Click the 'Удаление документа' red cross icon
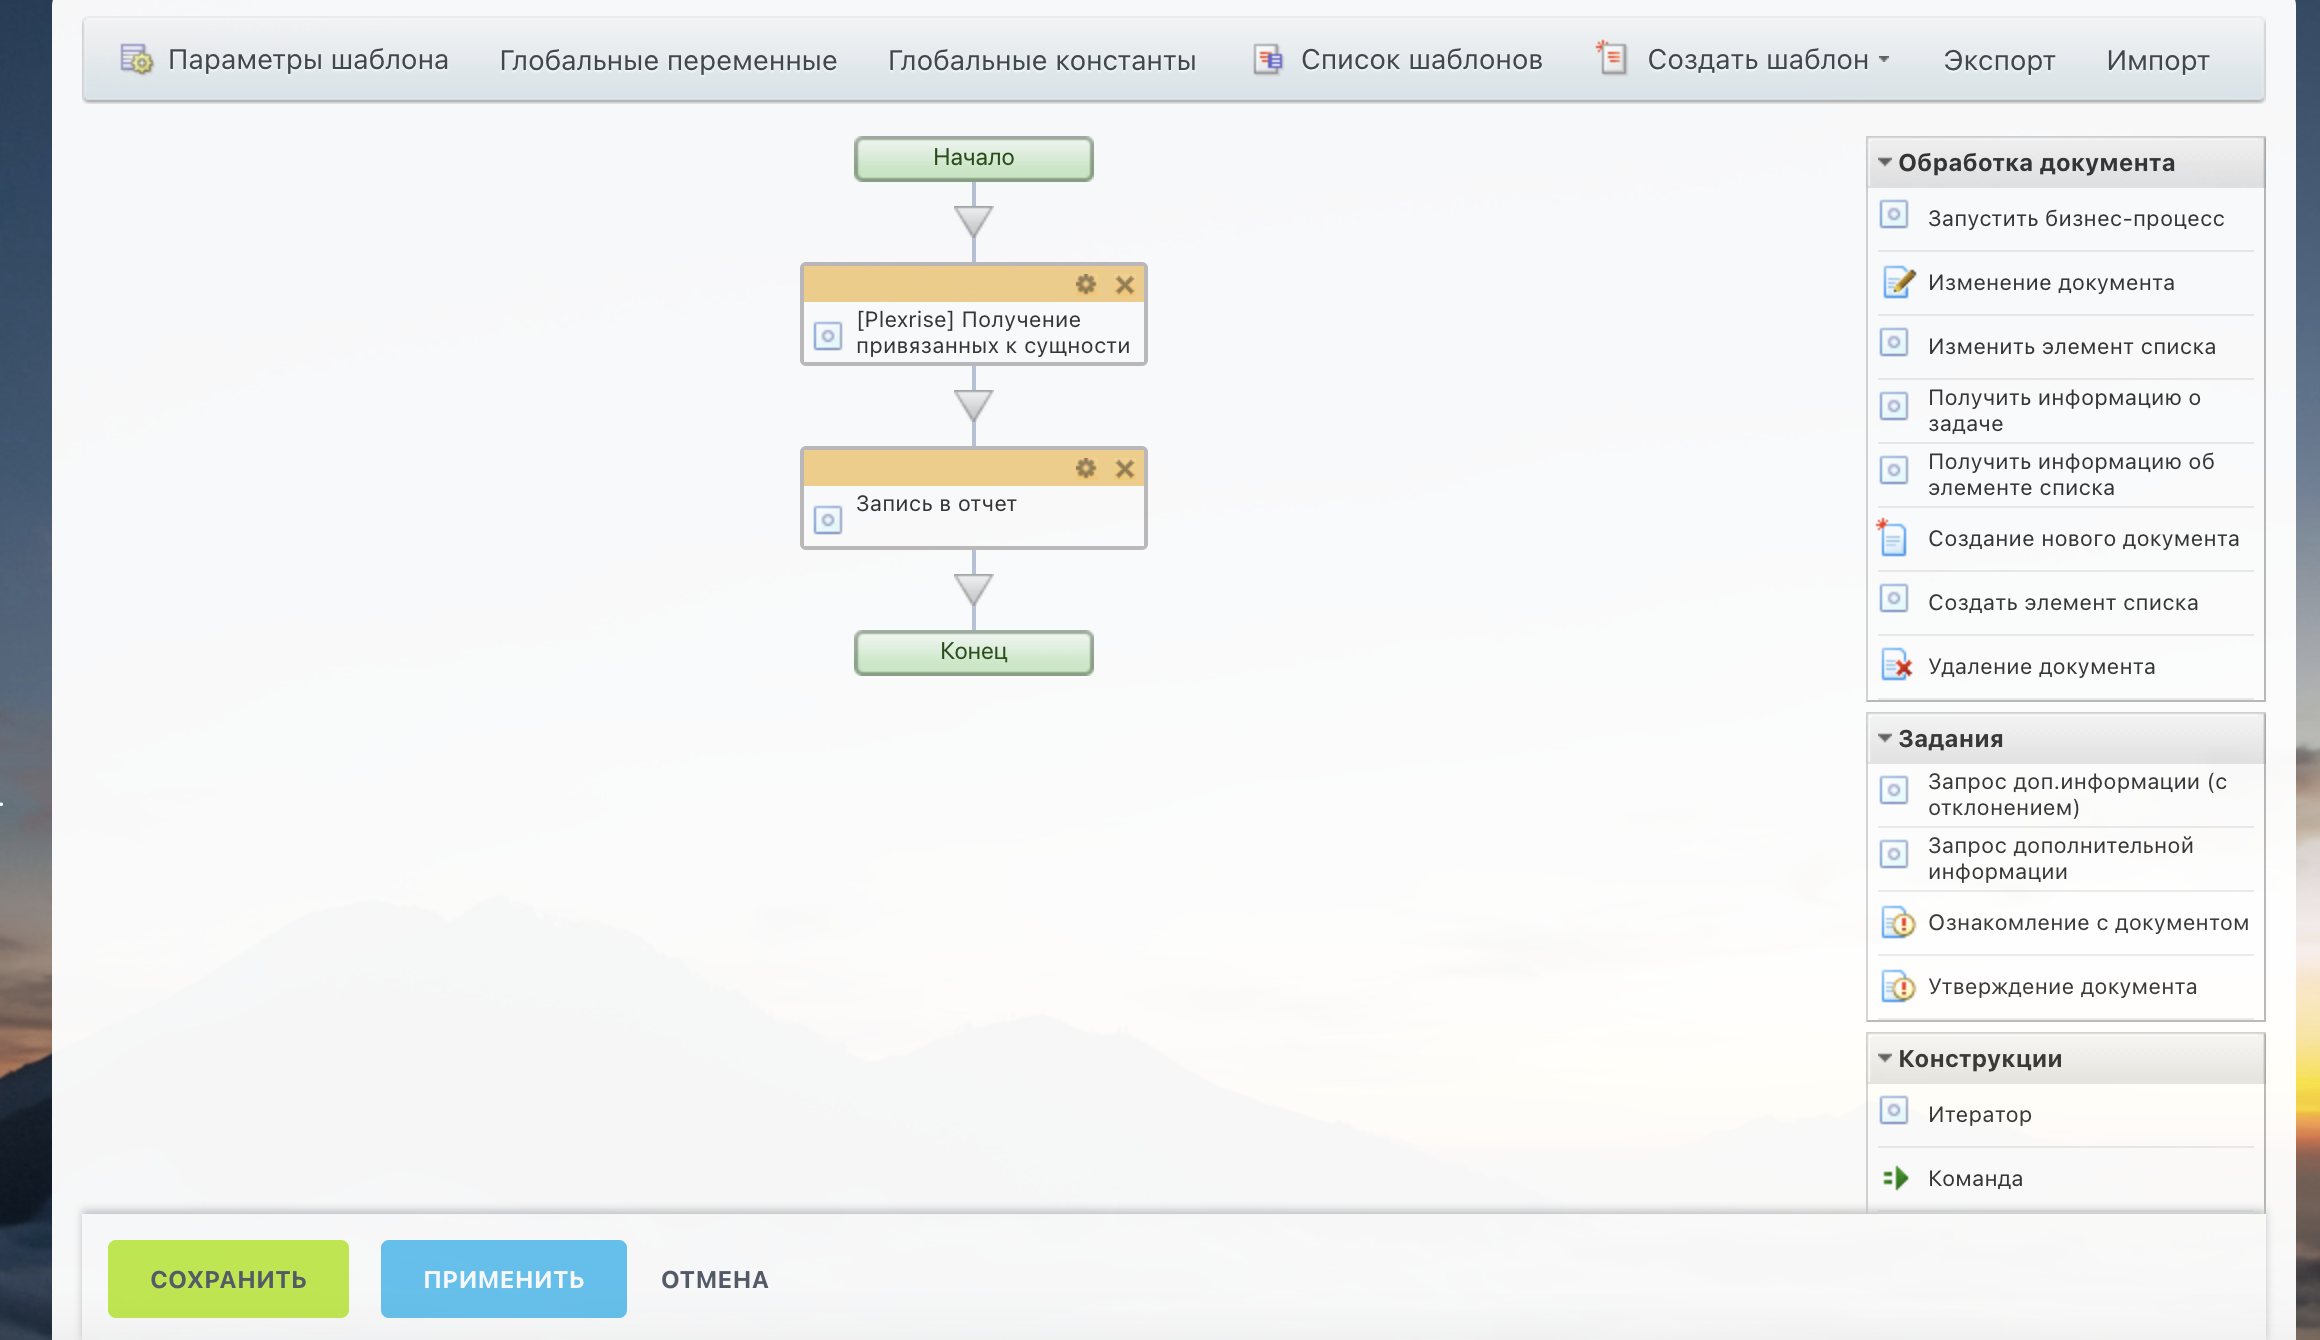This screenshot has height=1340, width=2320. click(x=1897, y=667)
